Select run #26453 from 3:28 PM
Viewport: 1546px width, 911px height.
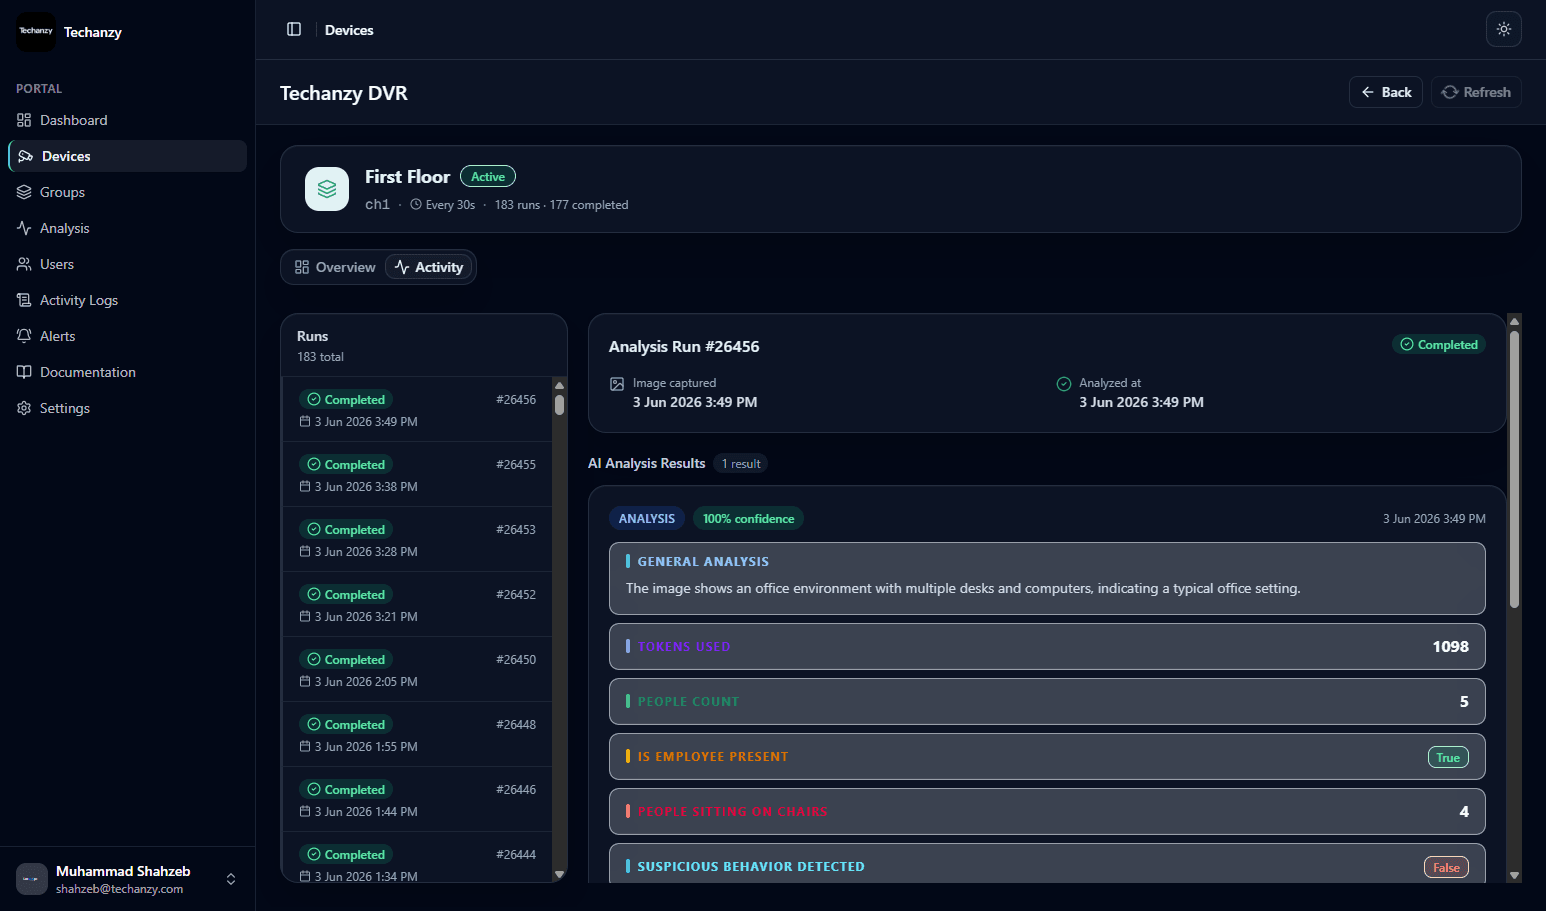tap(417, 540)
